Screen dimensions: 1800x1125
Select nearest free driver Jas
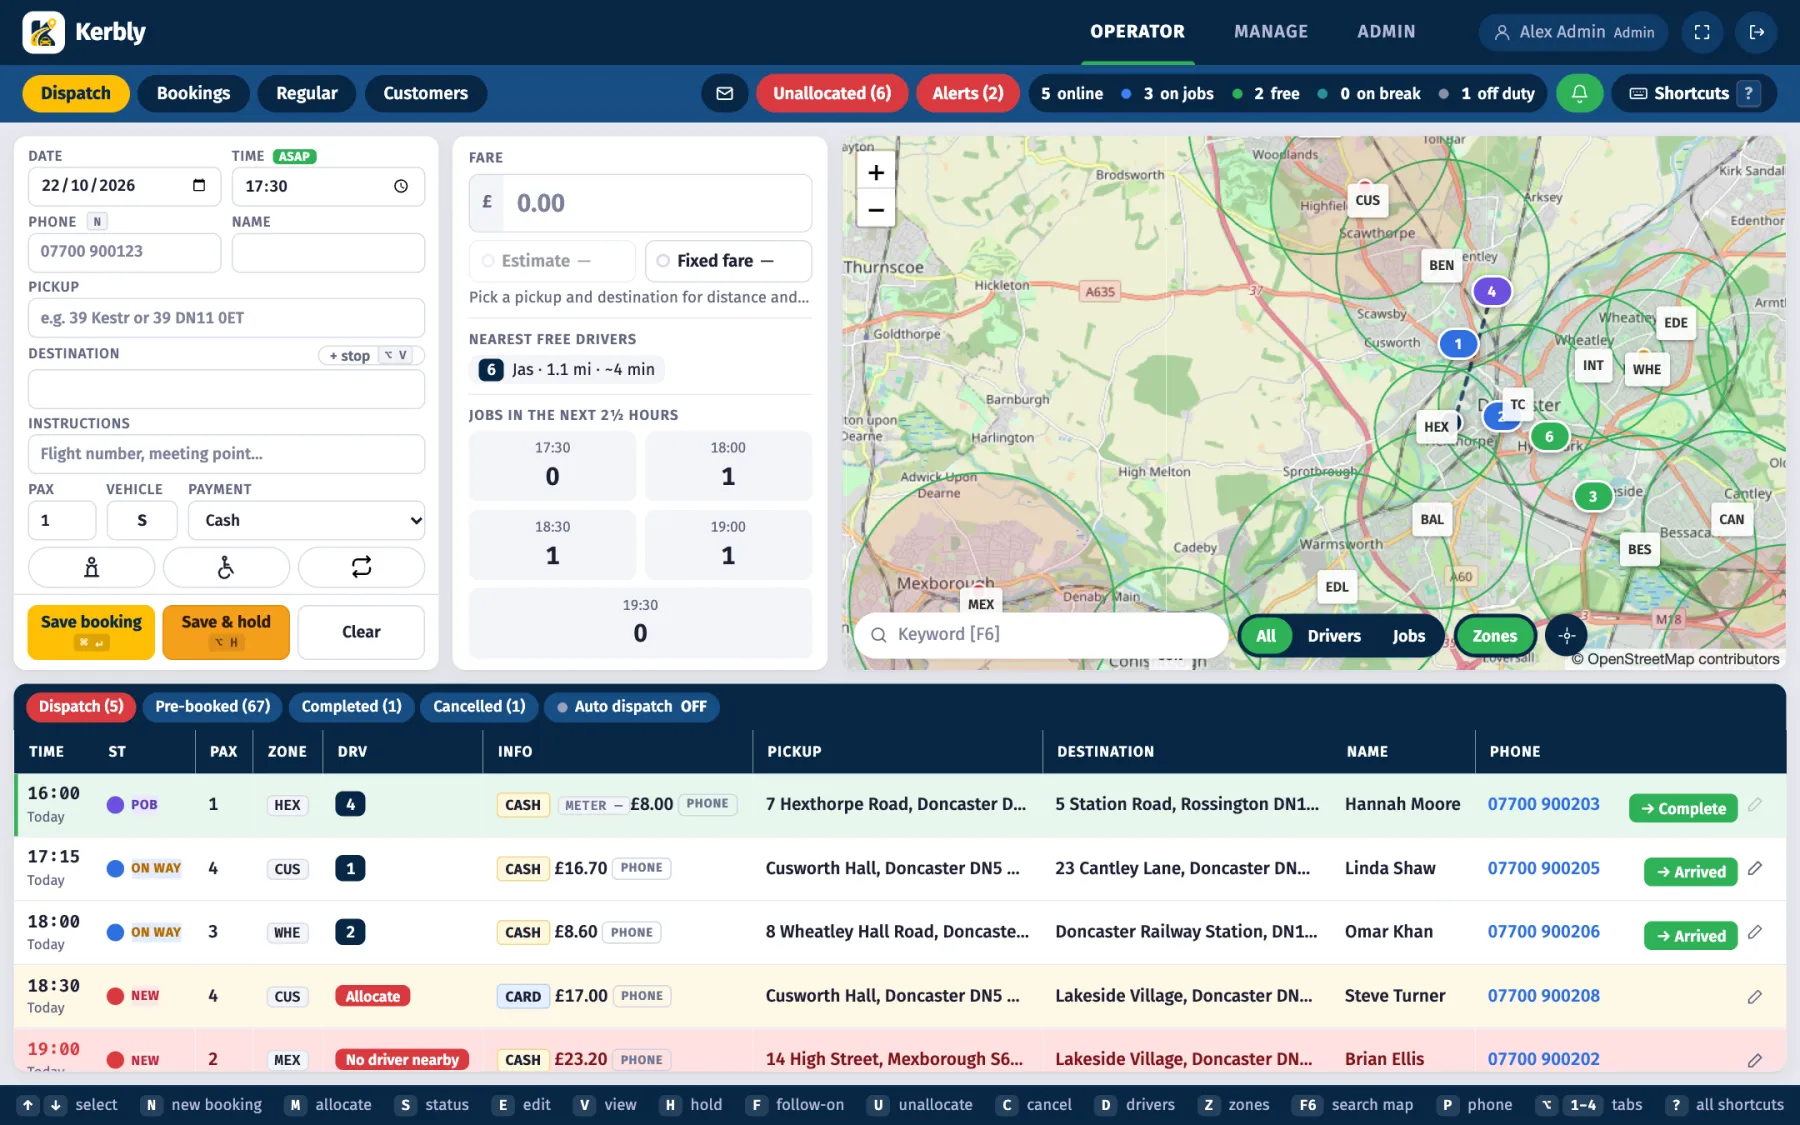pos(567,370)
